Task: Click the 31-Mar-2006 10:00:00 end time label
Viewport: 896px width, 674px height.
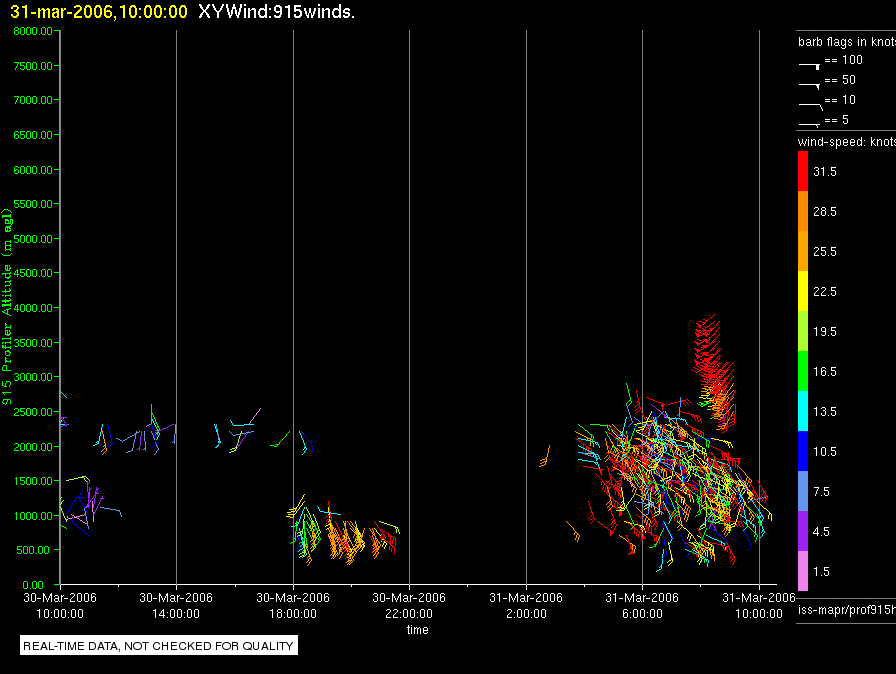Action: 759,605
